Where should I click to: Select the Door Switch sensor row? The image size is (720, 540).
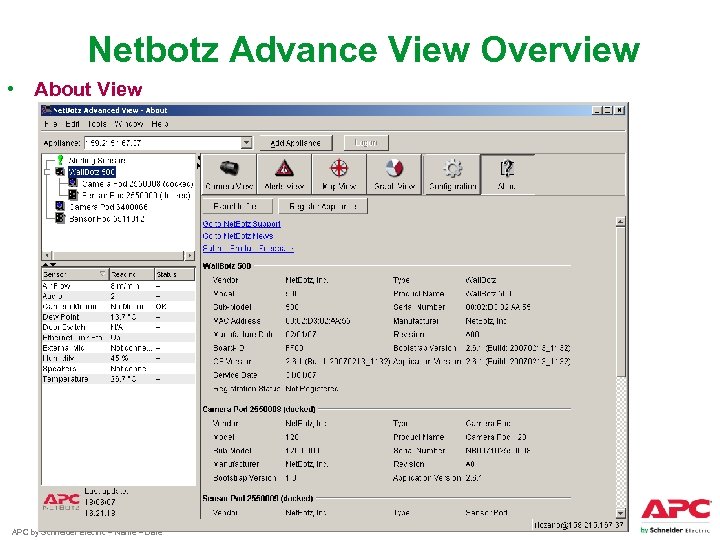[118, 327]
